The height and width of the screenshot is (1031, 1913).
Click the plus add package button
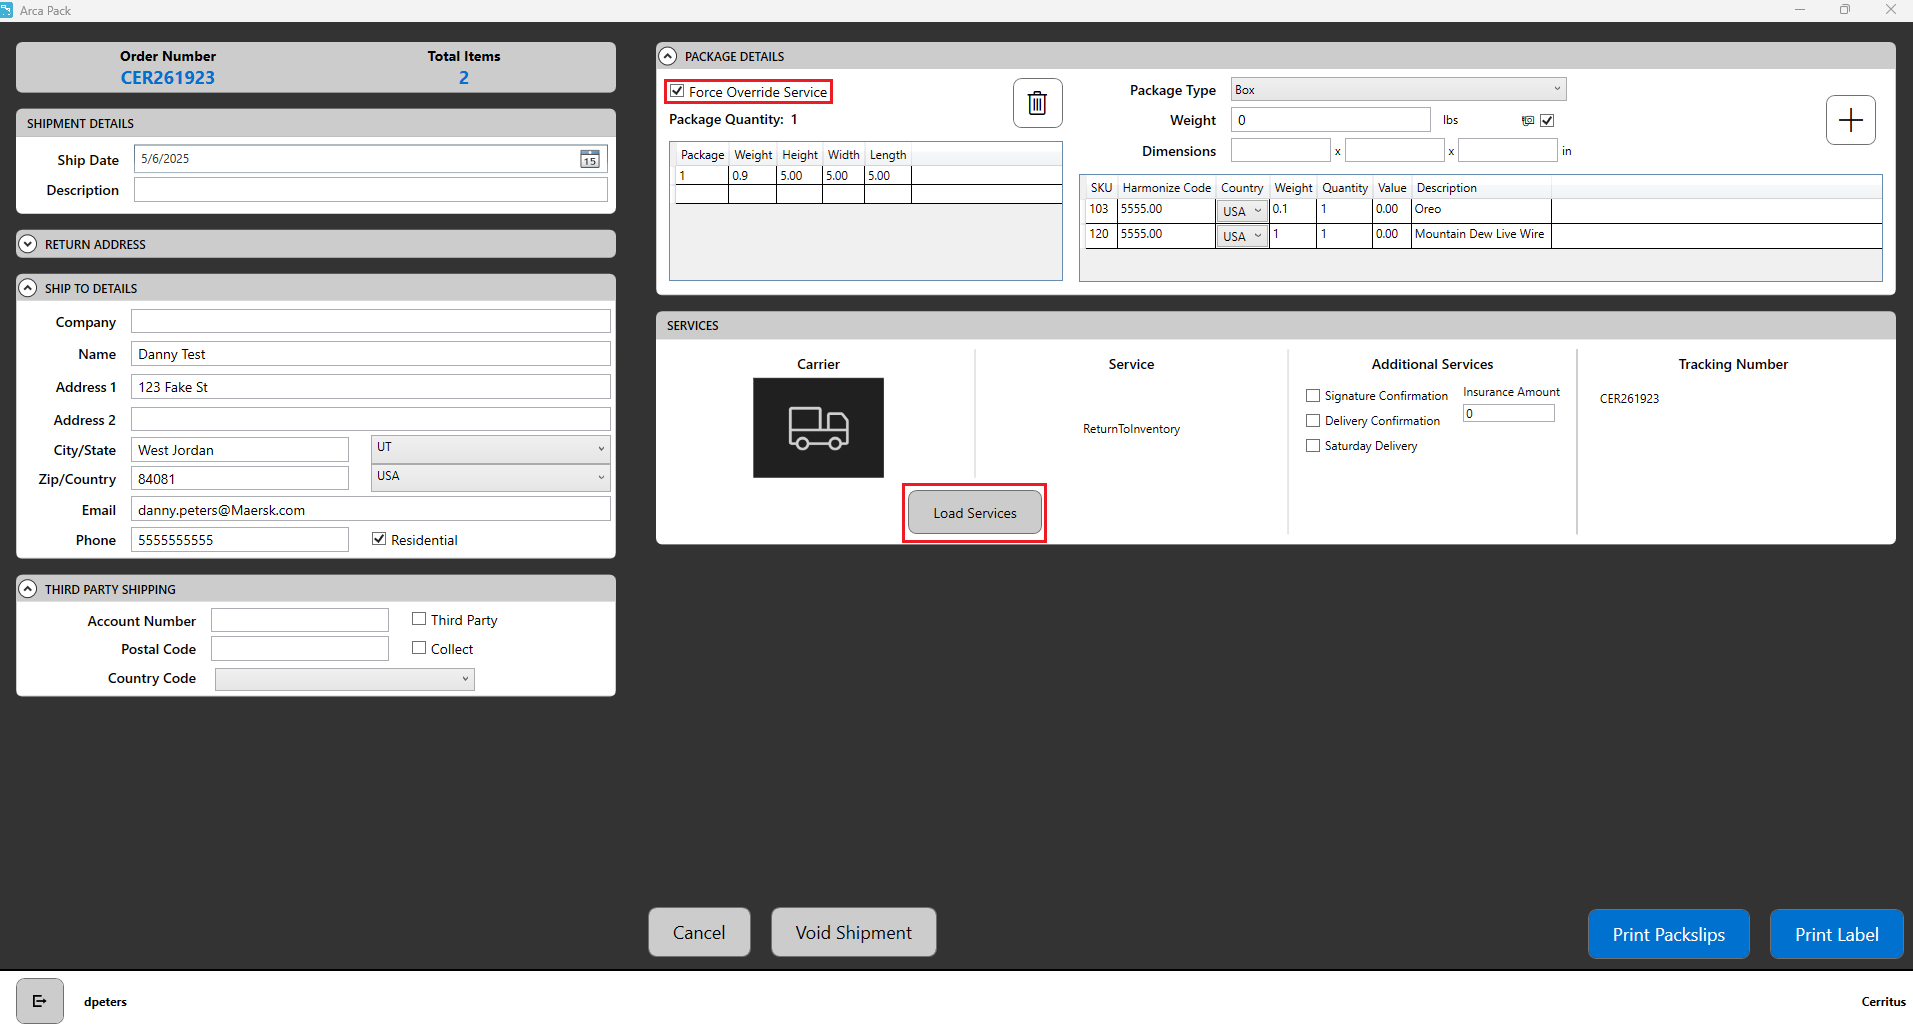pyautogui.click(x=1850, y=120)
